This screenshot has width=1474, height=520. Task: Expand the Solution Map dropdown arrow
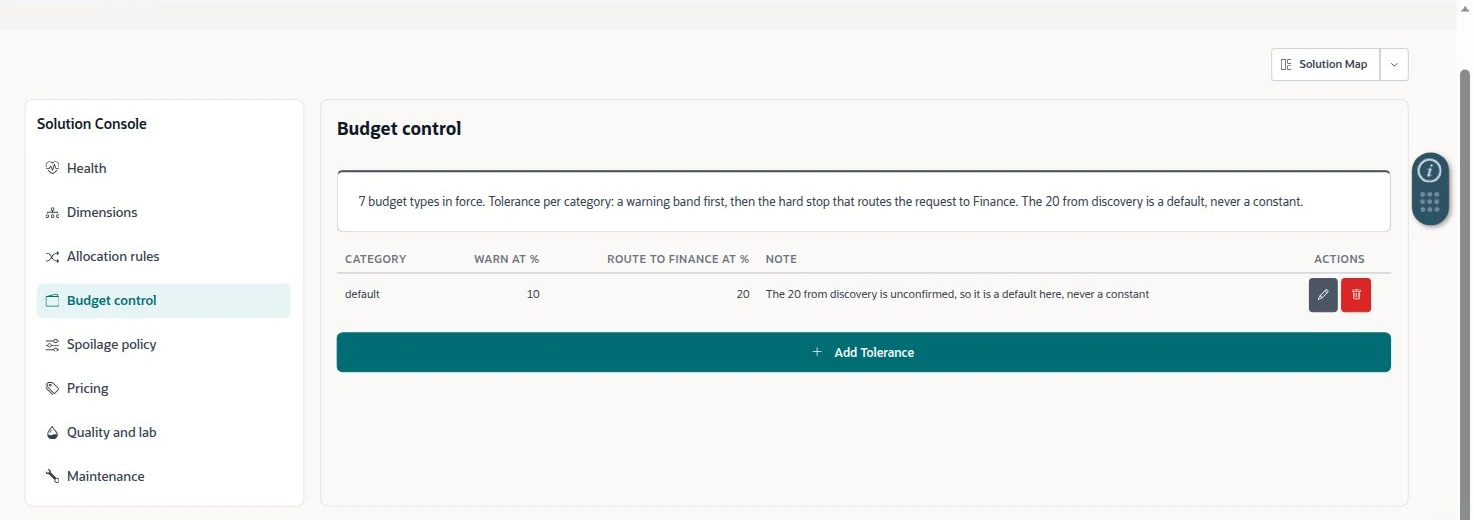point(1394,64)
